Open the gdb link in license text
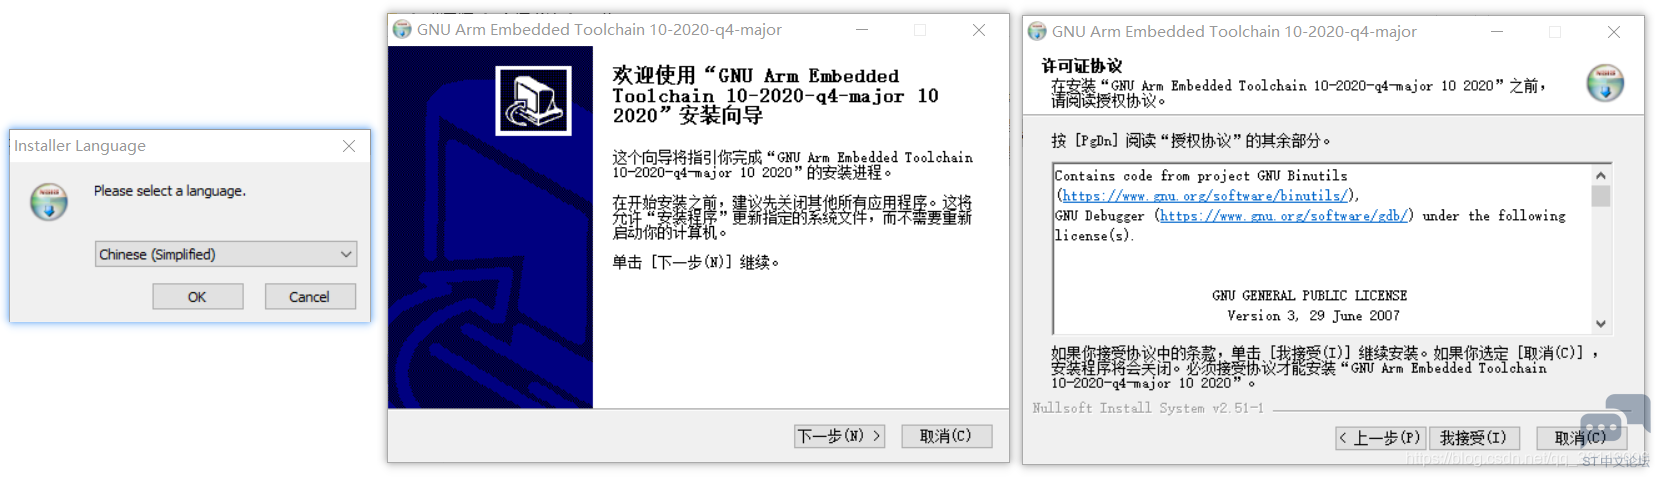The width and height of the screenshot is (1659, 477). click(1284, 216)
